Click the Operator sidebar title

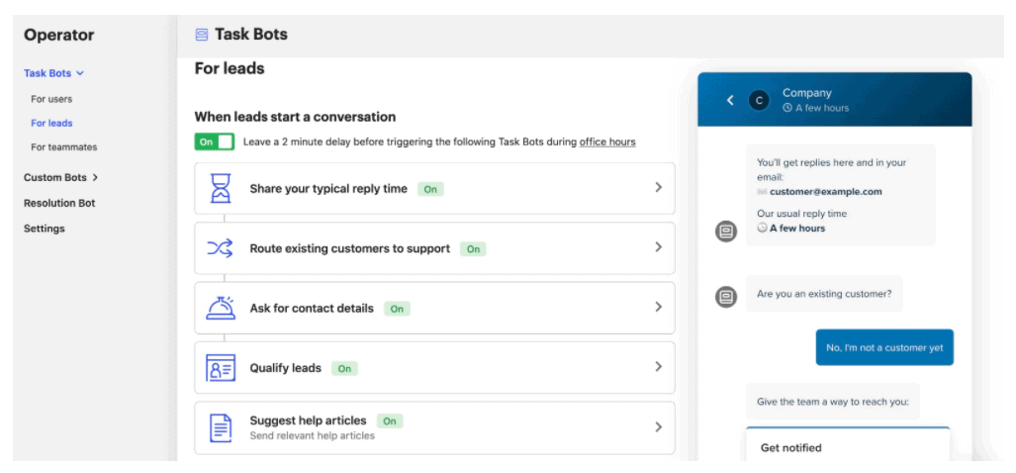point(59,35)
